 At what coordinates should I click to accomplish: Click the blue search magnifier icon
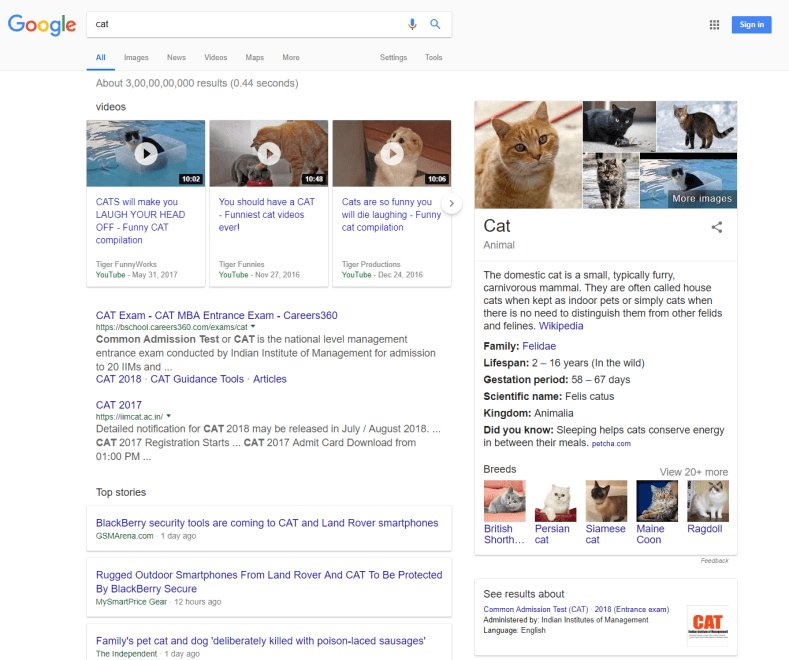[x=435, y=24]
